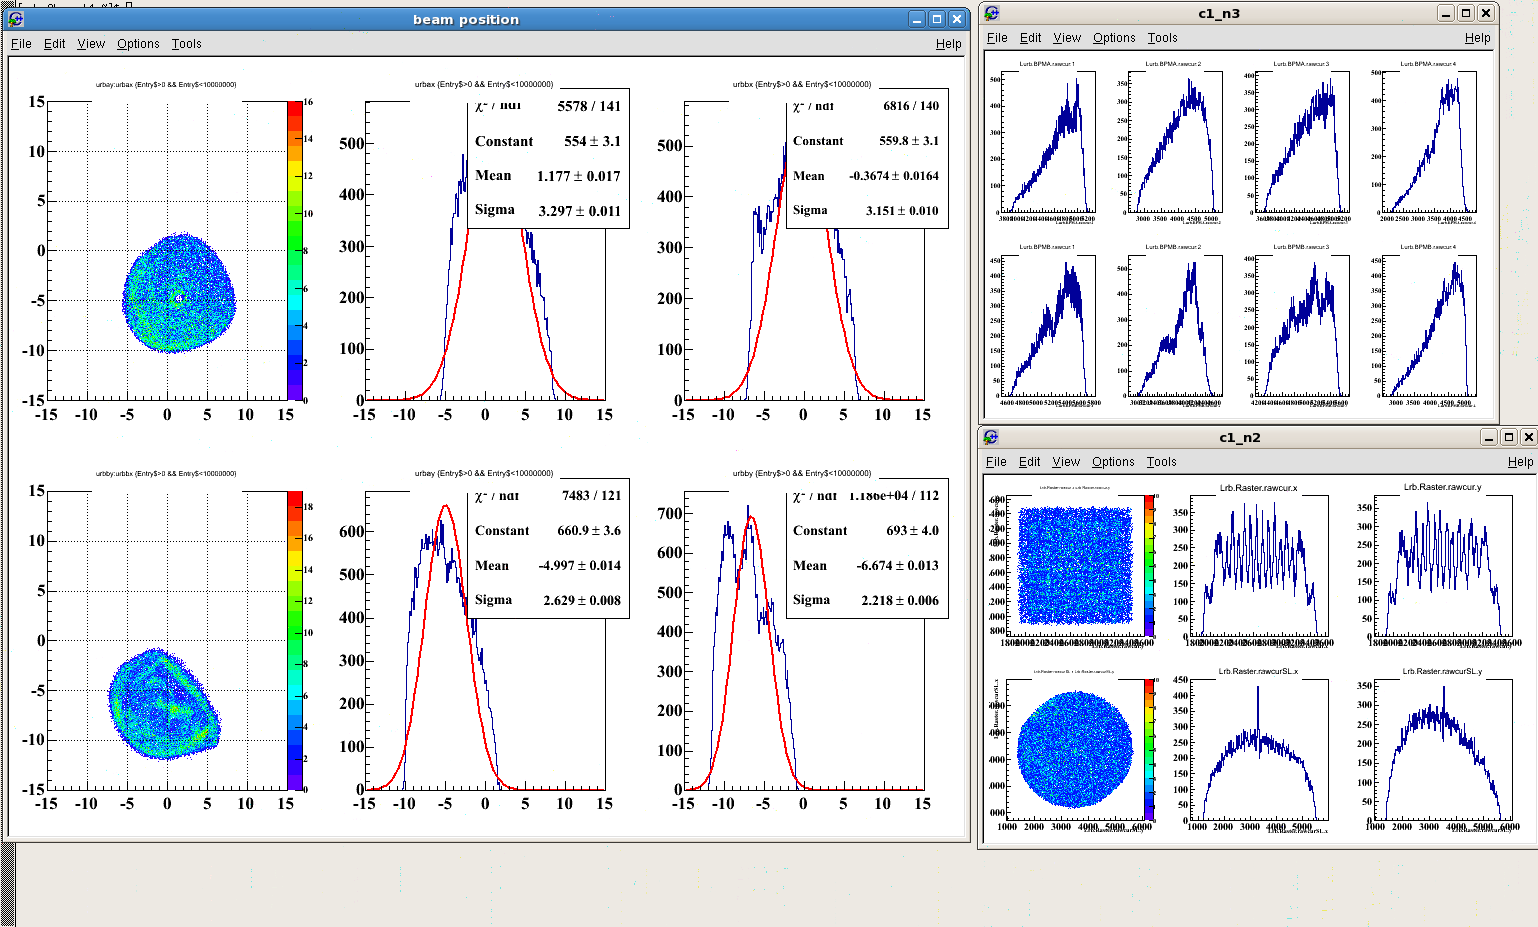Click the urbax histogram title text
This screenshot has height=927, width=1538.
(x=484, y=84)
